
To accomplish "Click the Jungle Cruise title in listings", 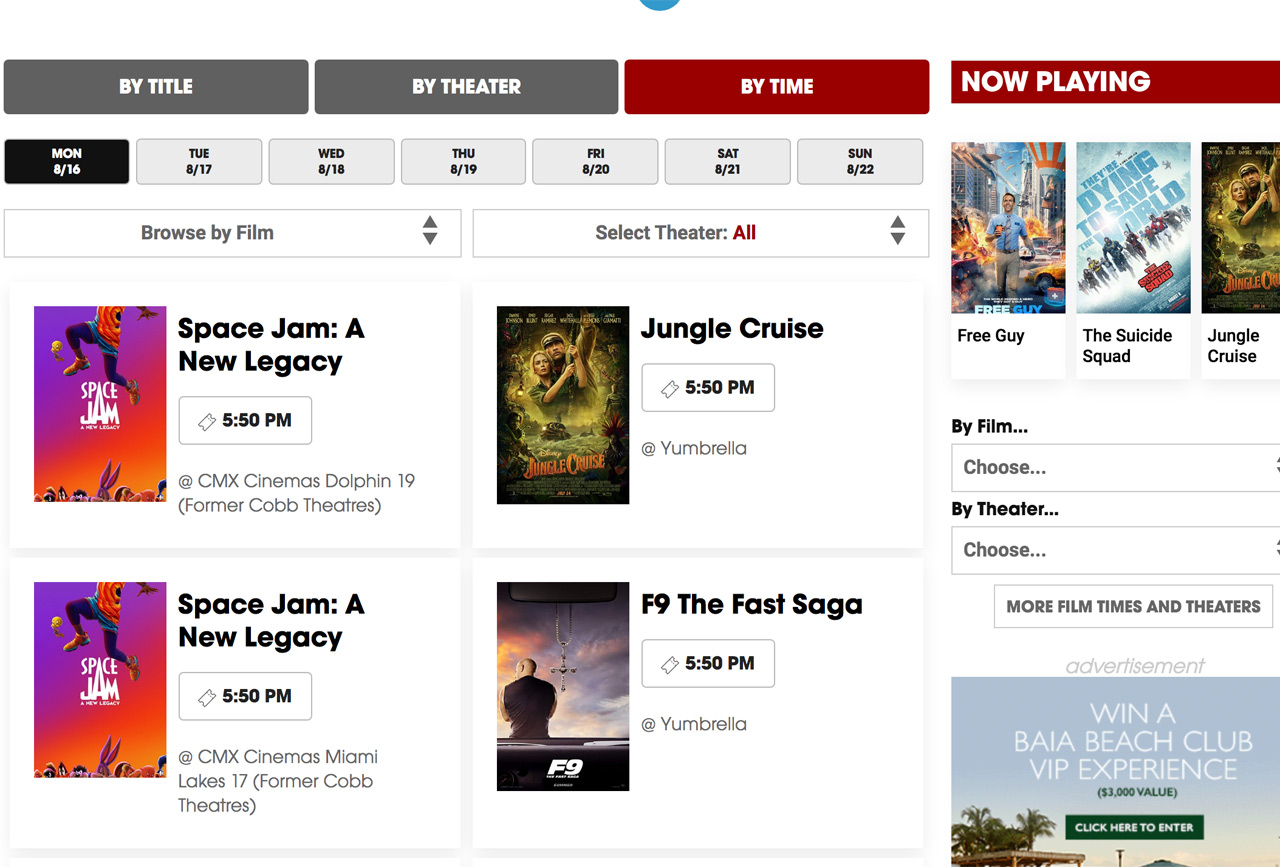I will click(x=732, y=329).
